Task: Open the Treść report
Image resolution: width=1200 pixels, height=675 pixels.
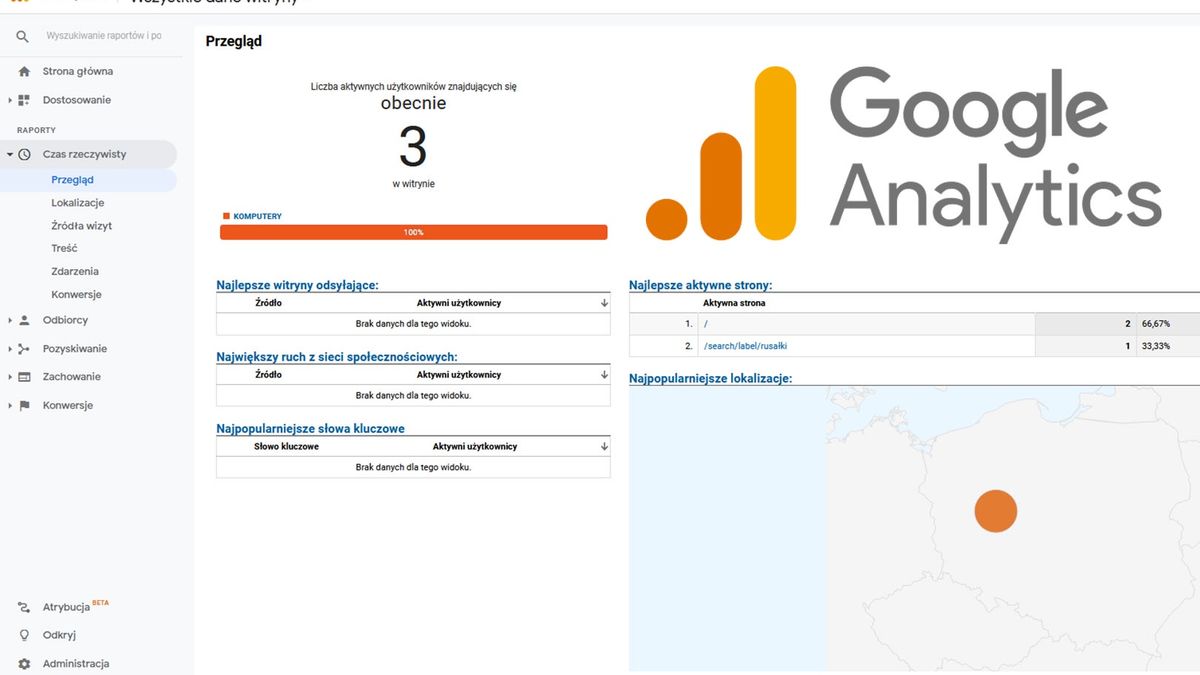Action: pyautogui.click(x=64, y=248)
